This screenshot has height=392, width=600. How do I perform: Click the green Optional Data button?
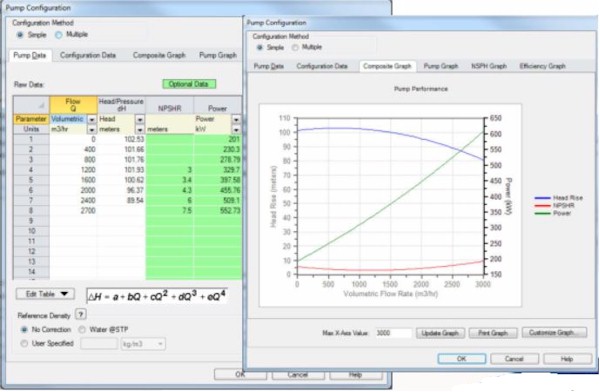point(189,84)
